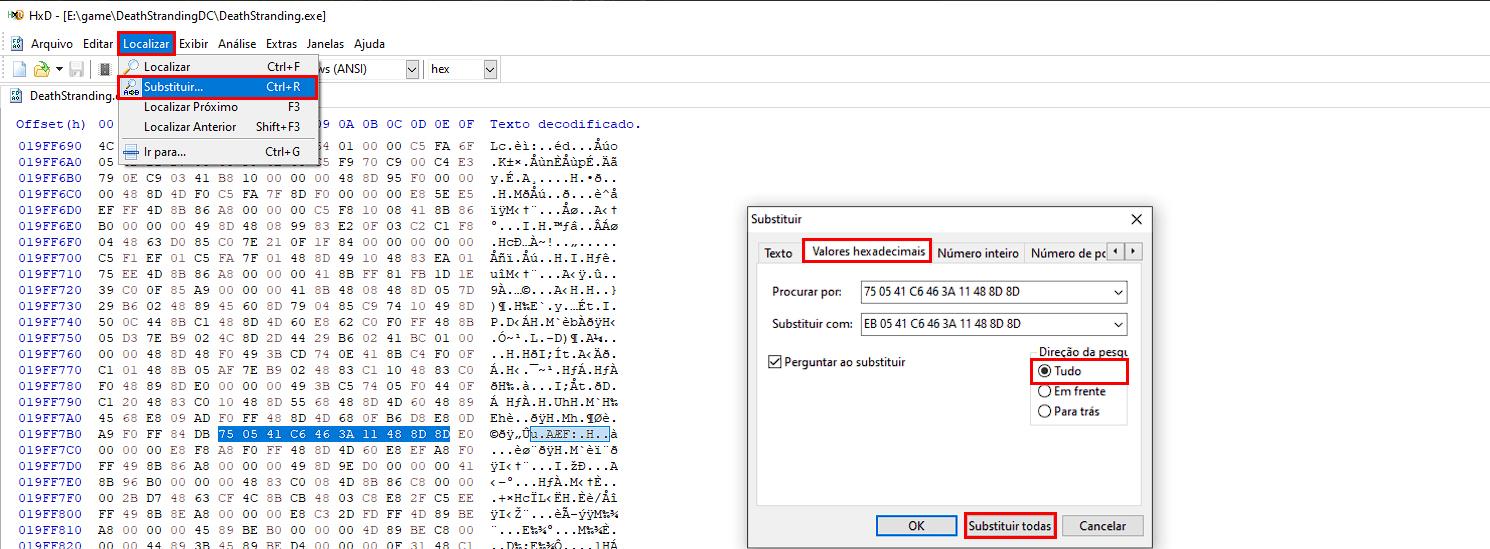Expand the Substituir com dropdown arrow

click(1117, 324)
